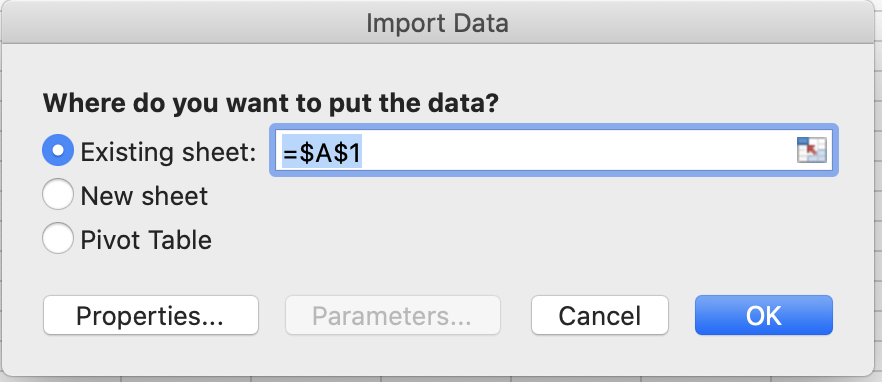Open the Properties... dialog
The width and height of the screenshot is (882, 382).
151,316
